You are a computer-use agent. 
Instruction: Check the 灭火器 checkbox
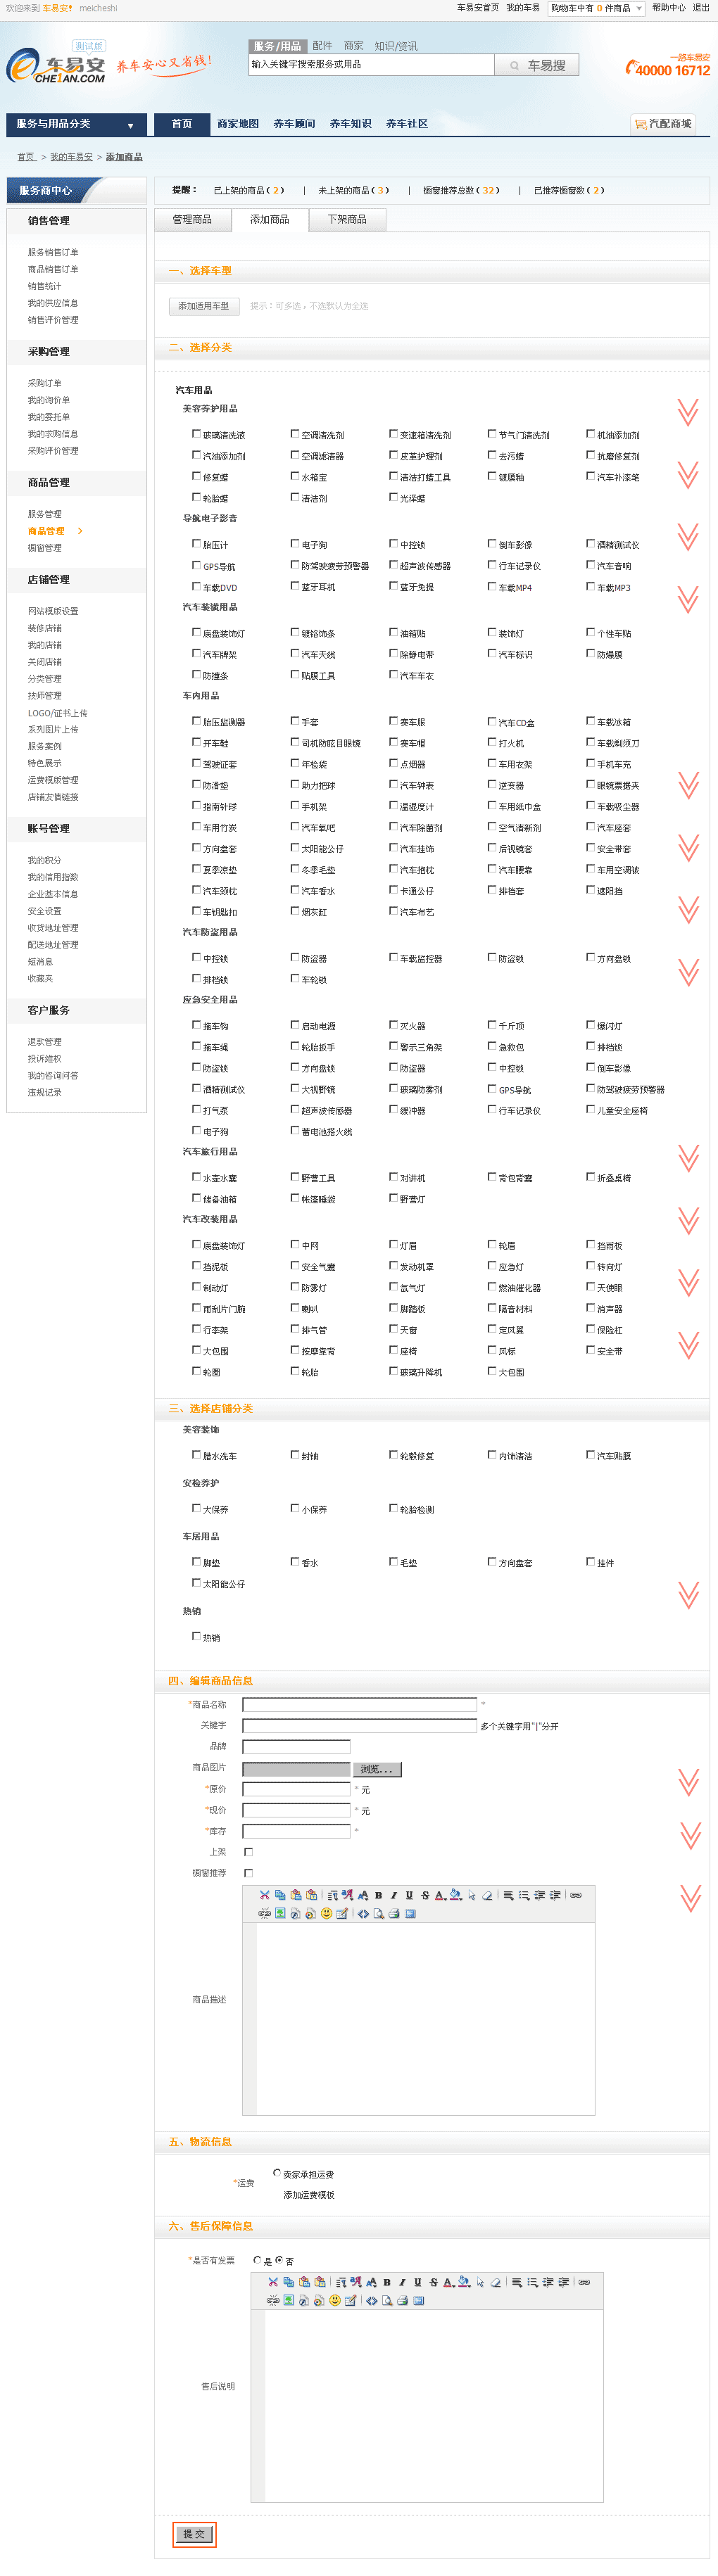(393, 1025)
